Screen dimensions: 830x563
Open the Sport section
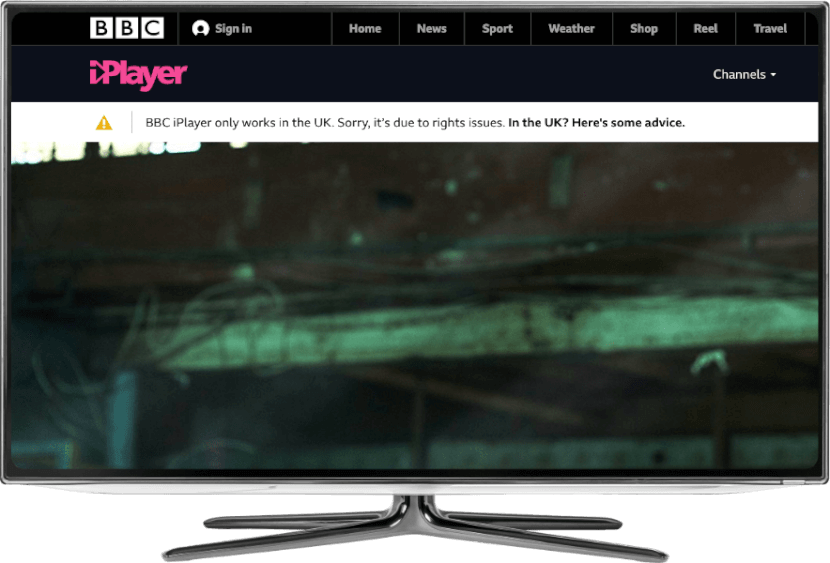(x=497, y=29)
